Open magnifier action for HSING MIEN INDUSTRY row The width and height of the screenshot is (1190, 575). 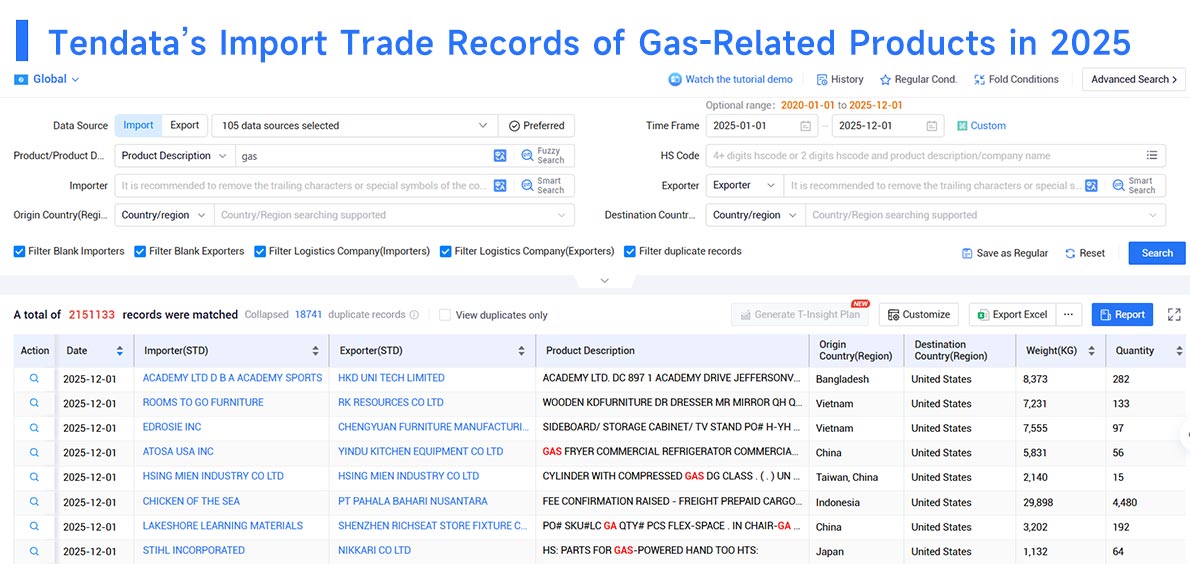[34, 477]
